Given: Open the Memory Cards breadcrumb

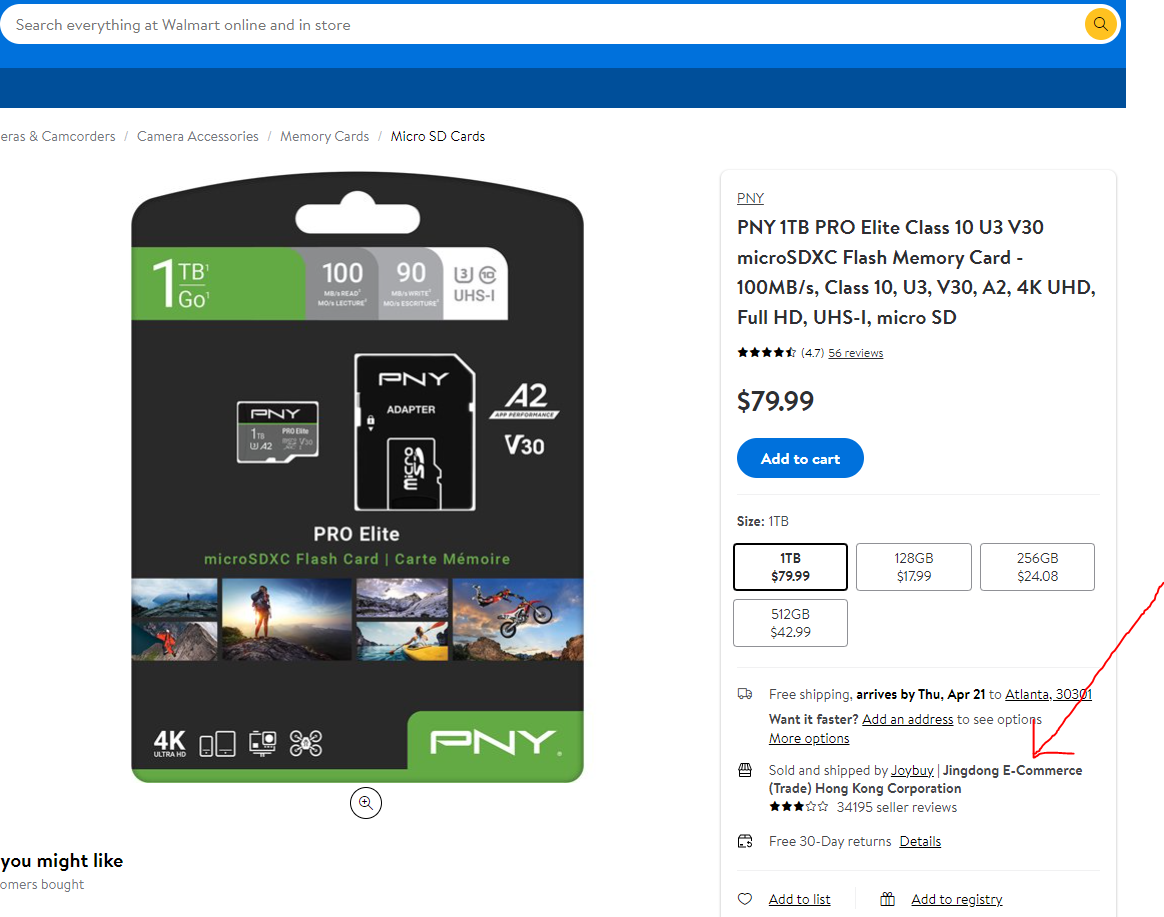Looking at the screenshot, I should (x=324, y=136).
